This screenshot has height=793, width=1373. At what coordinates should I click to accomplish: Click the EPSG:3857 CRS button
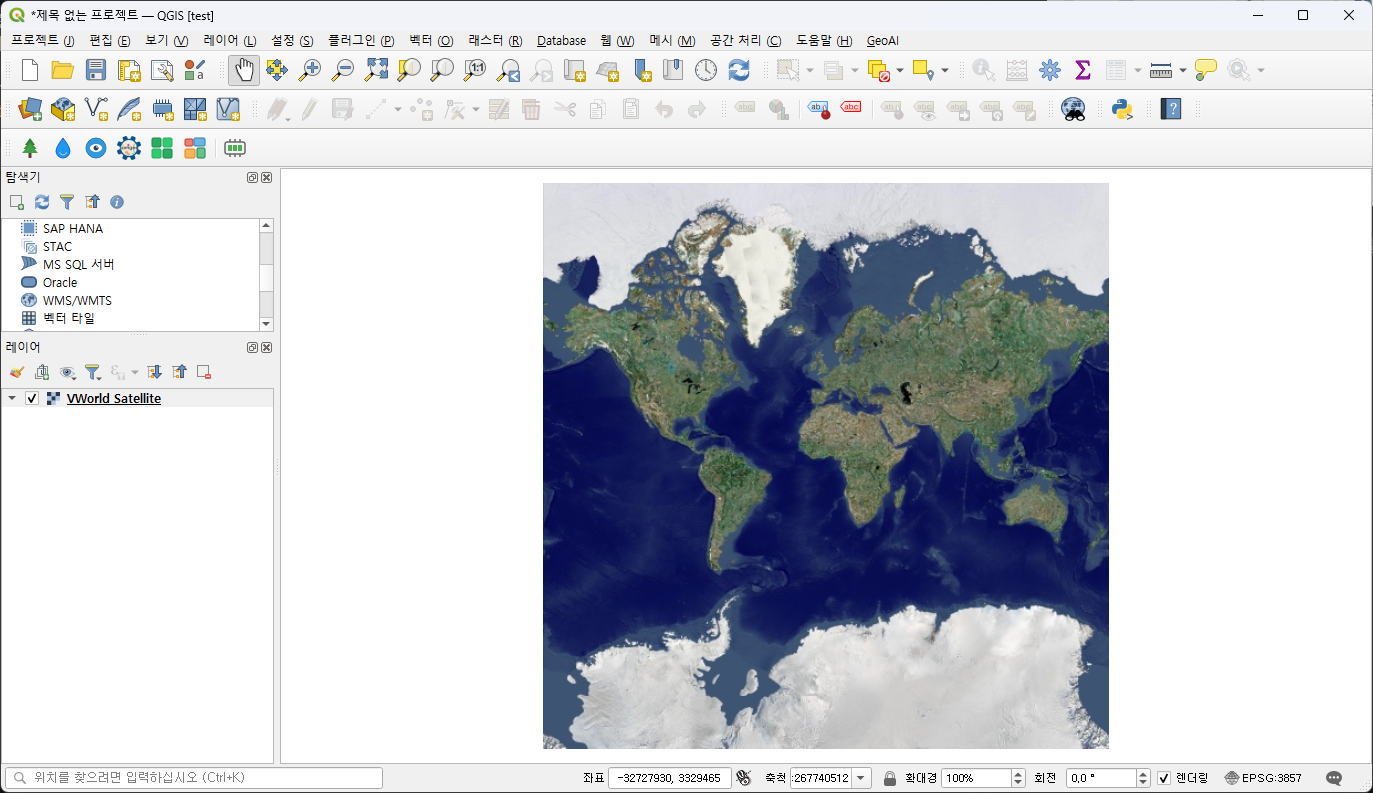pyautogui.click(x=1263, y=778)
